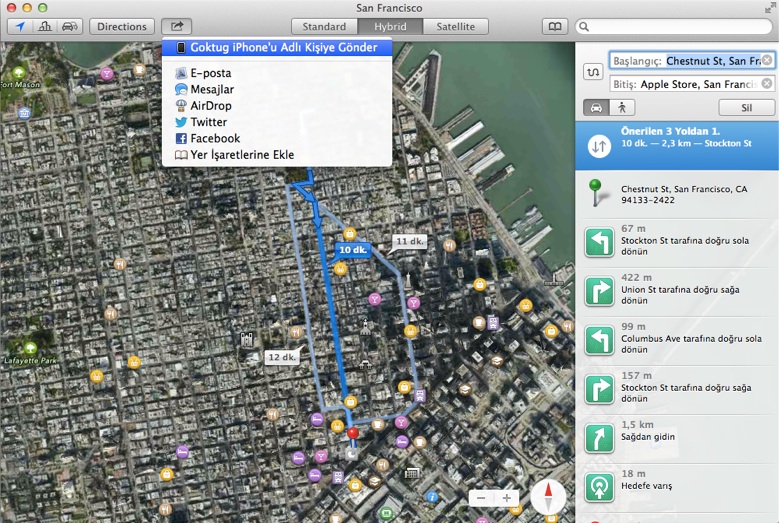The image size is (779, 523).
Task: Toggle the traffic car icon in toolbar
Action: pos(70,26)
